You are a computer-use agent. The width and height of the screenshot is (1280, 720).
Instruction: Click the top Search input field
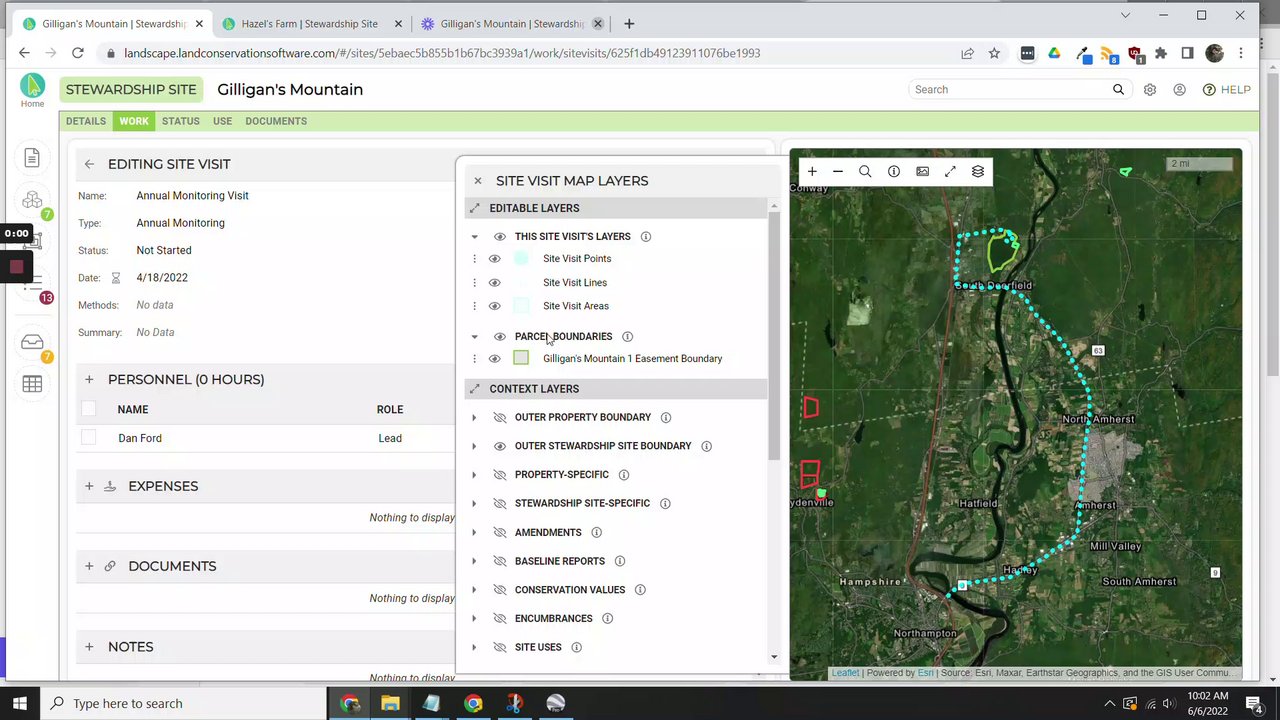click(1010, 90)
